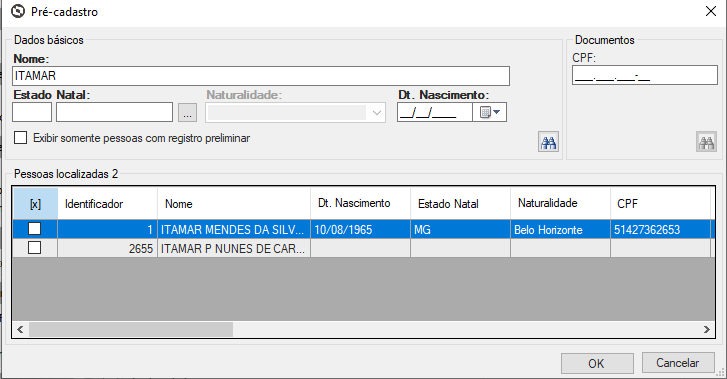Sort by the Nome column header
Image resolution: width=727 pixels, height=379 pixels.
pos(234,204)
